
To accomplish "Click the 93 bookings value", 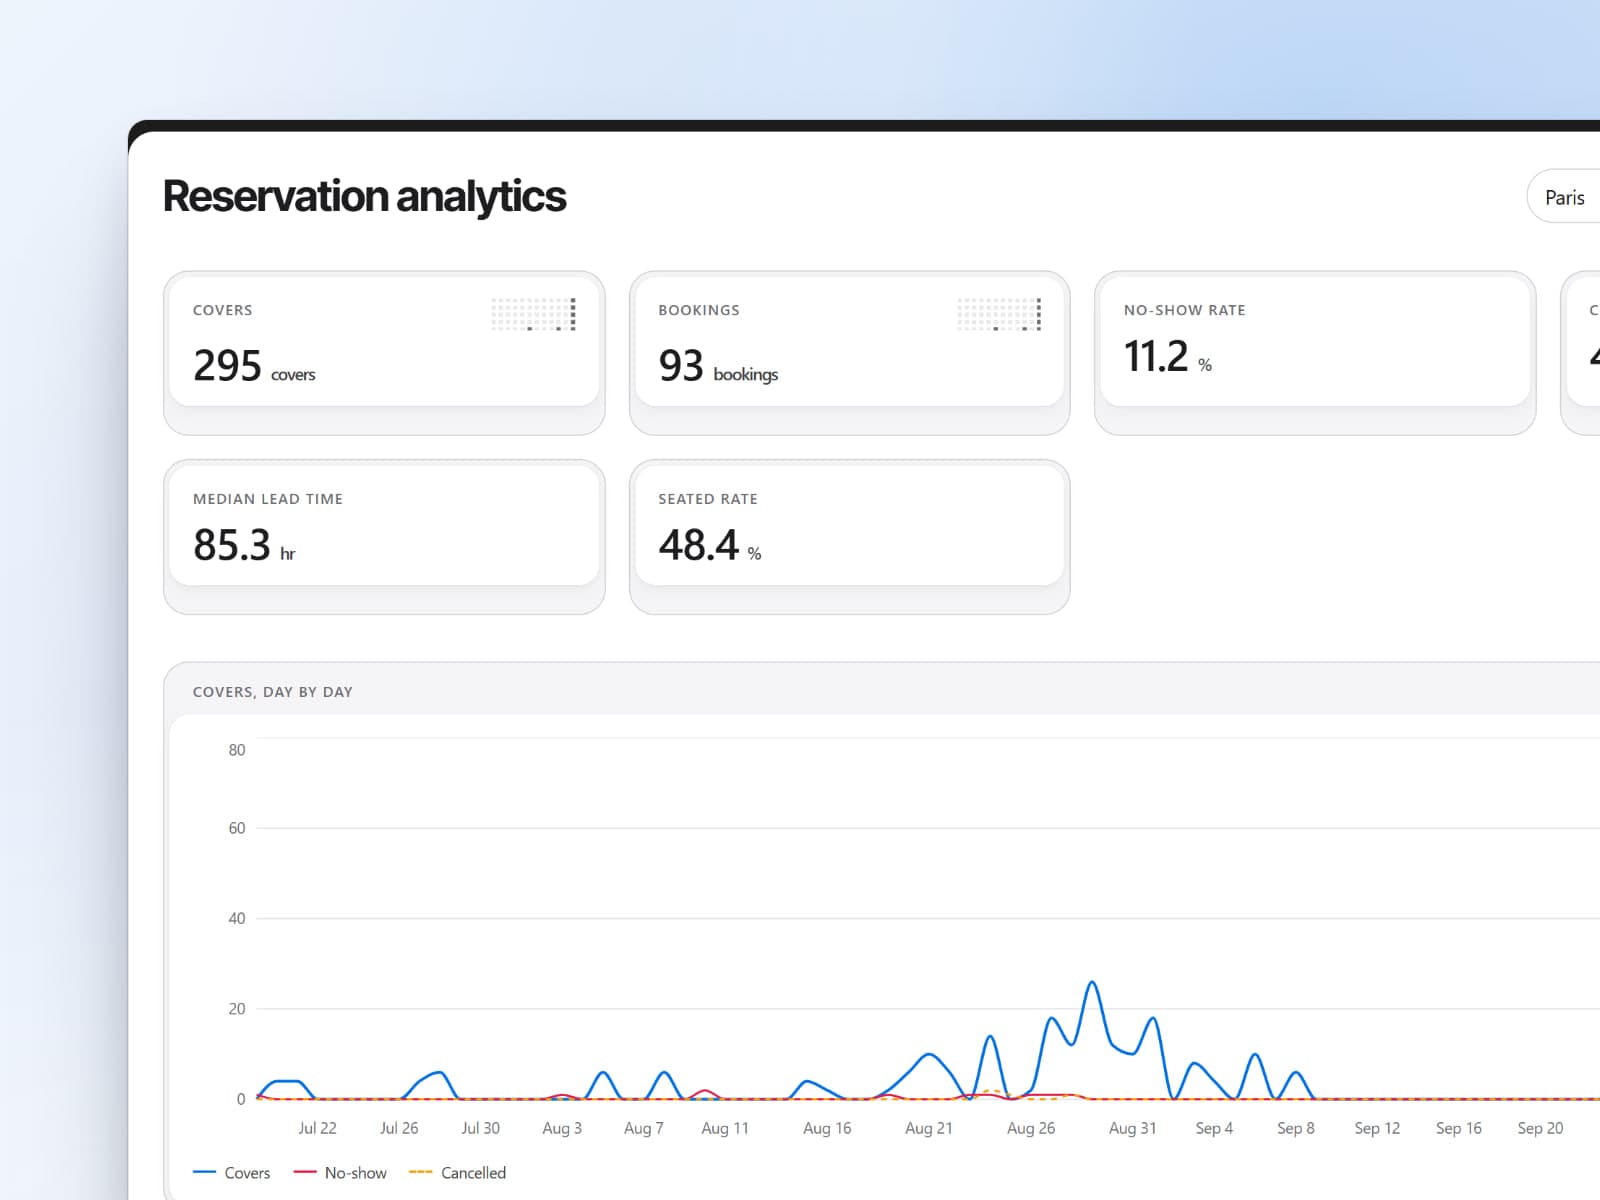I will [x=718, y=366].
